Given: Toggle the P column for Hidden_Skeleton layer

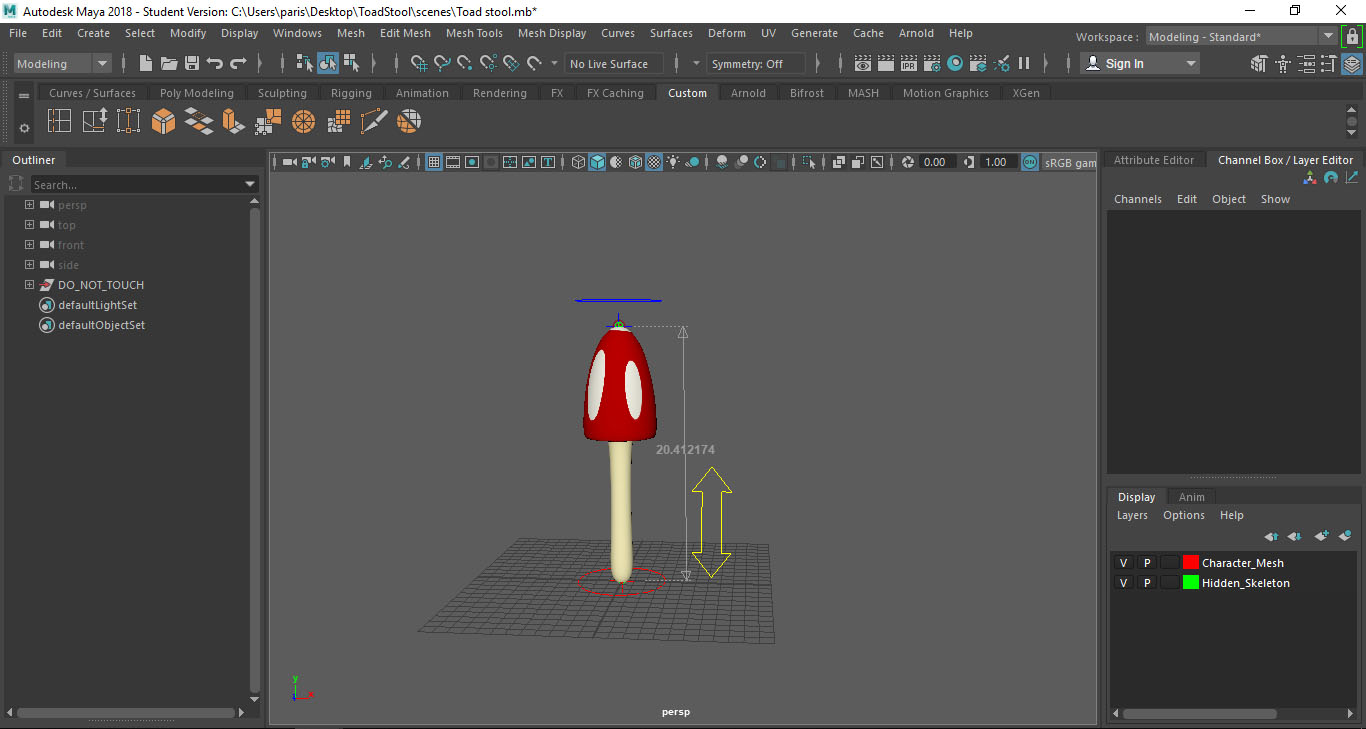Looking at the screenshot, I should tap(1147, 582).
